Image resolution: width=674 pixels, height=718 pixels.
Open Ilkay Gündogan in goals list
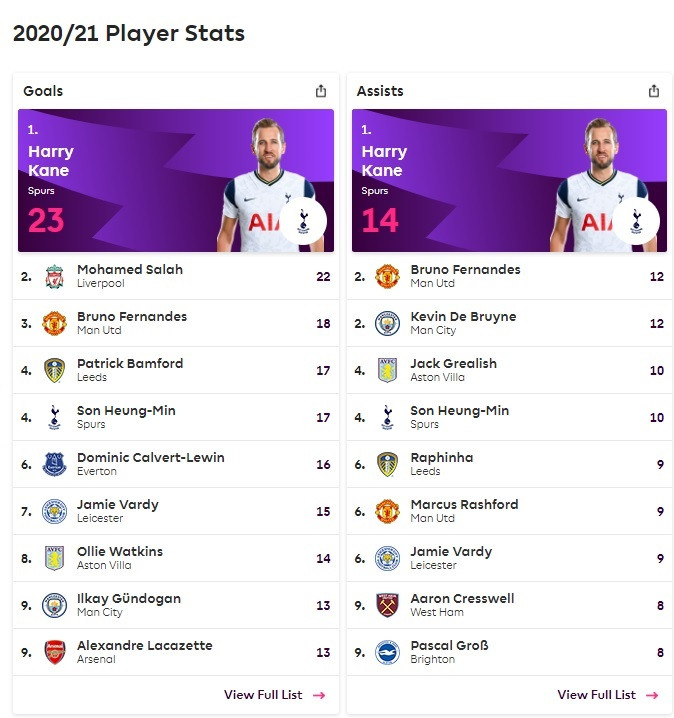pyautogui.click(x=129, y=598)
